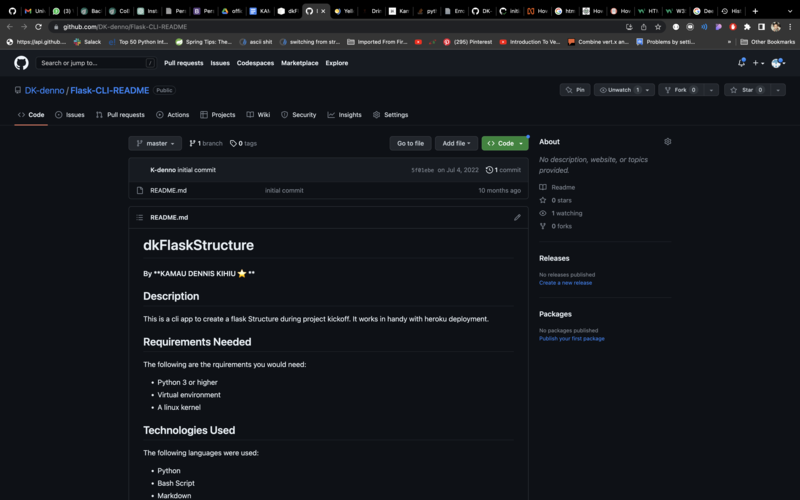The image size is (800, 500).
Task: Reload the page with the browser refresh icon
Action: click(38, 27)
